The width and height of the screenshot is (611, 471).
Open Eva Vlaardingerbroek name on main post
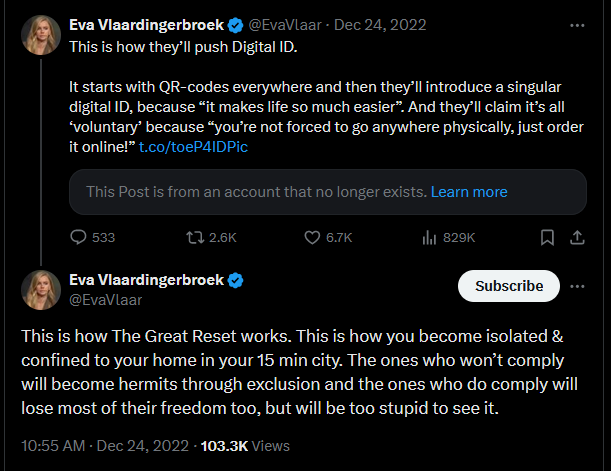click(147, 280)
